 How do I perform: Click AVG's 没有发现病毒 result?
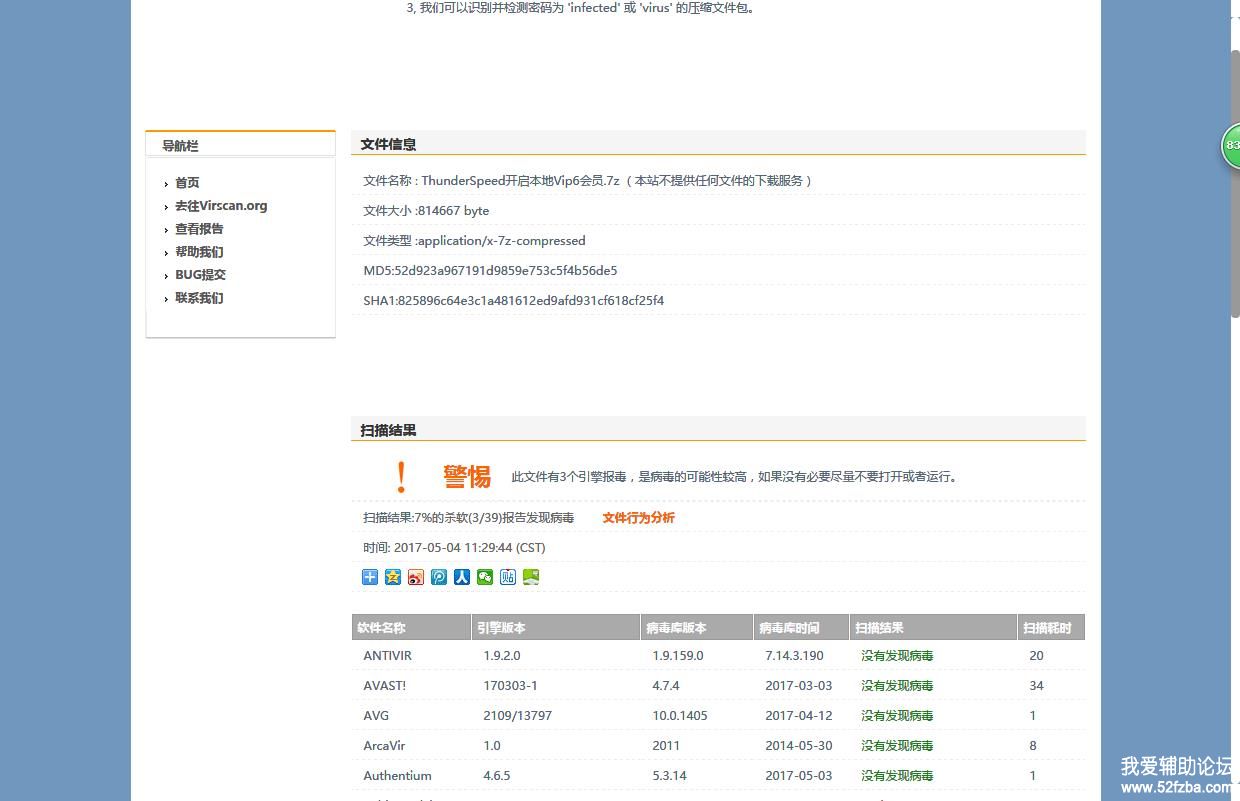[897, 716]
